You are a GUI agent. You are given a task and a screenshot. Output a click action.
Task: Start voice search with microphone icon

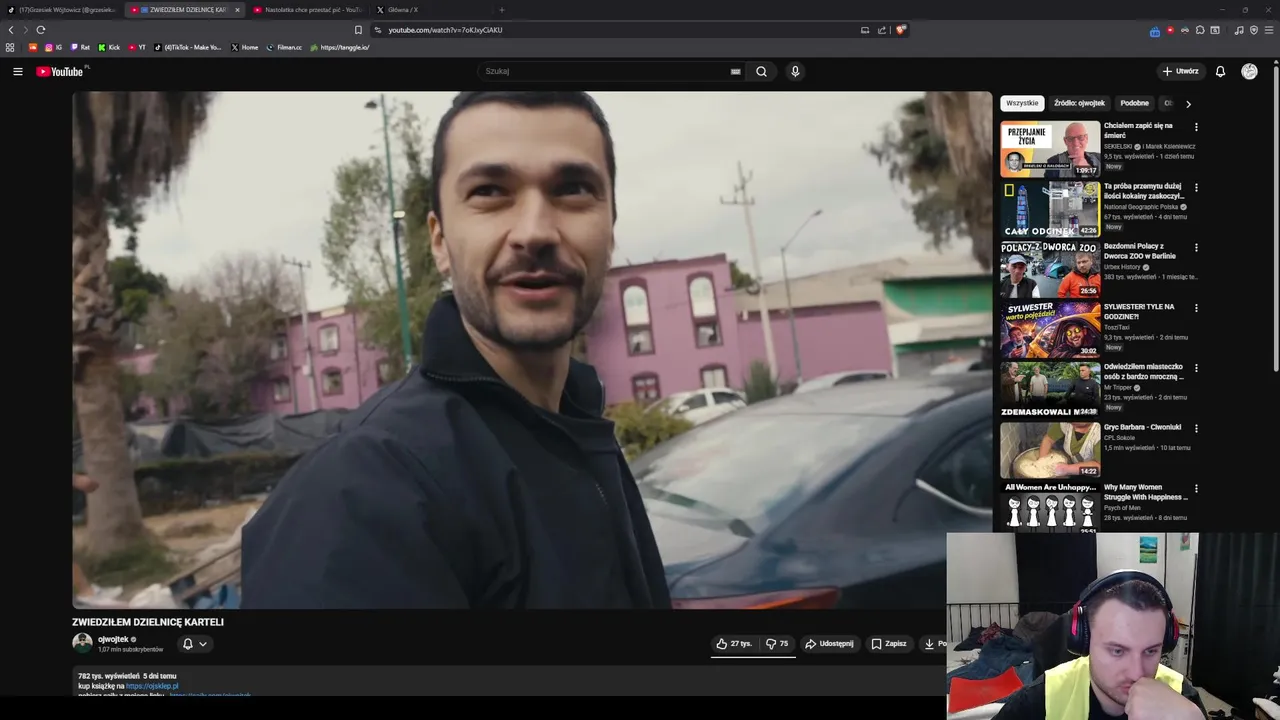click(x=795, y=71)
